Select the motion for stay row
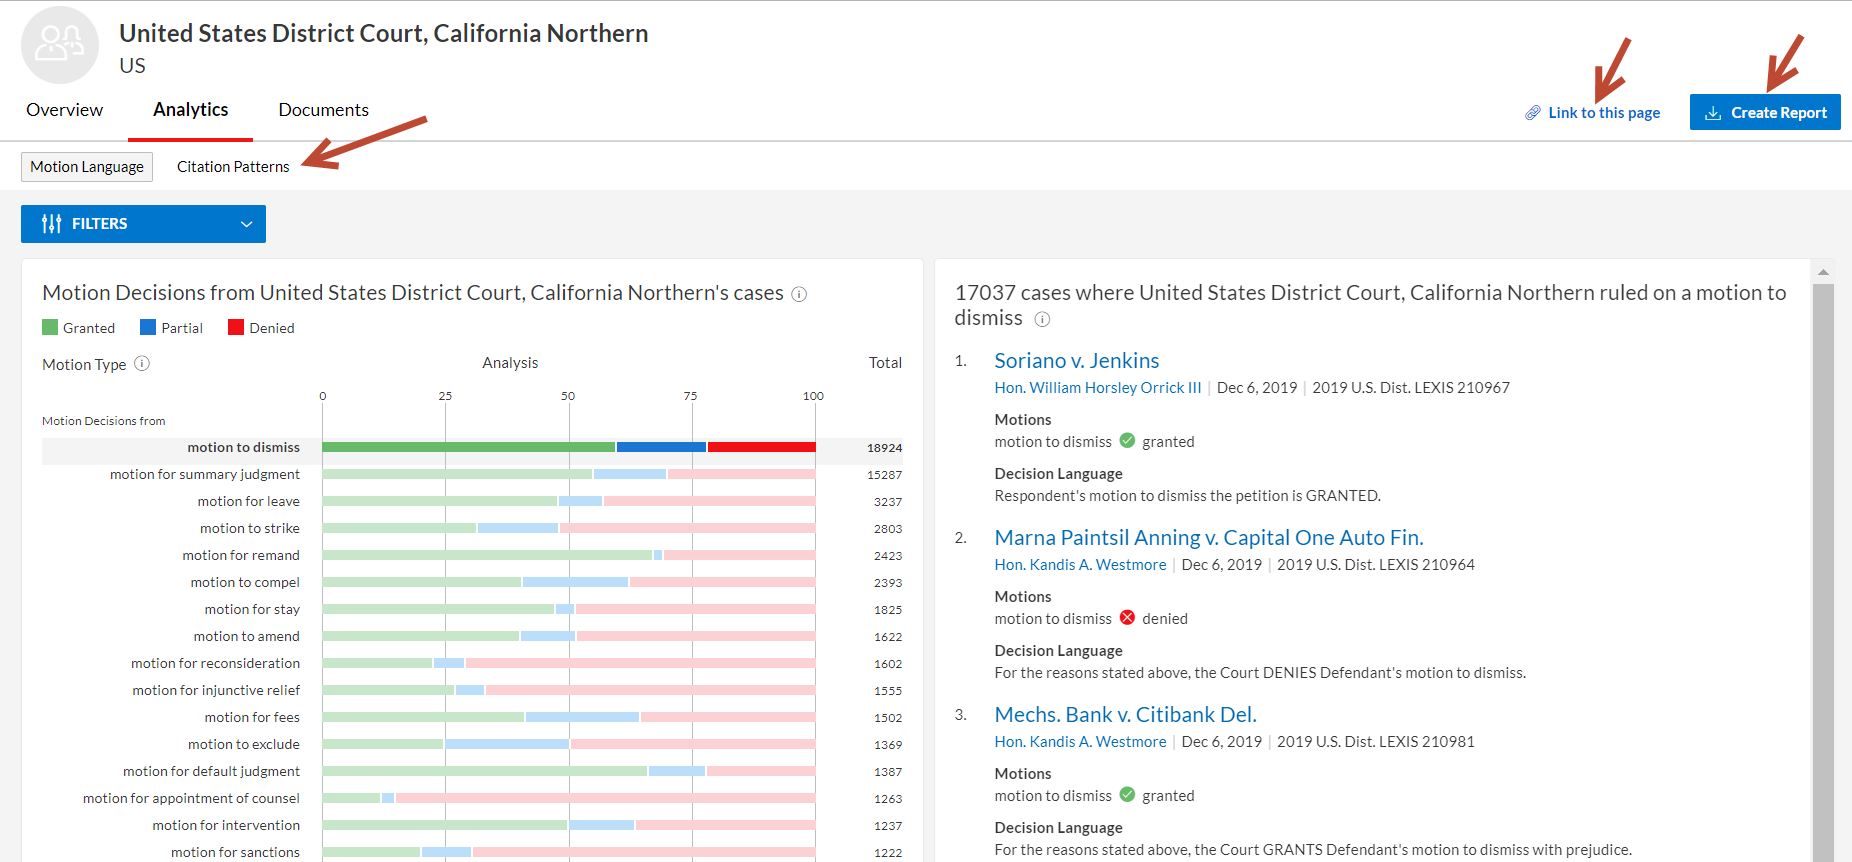 [x=472, y=610]
